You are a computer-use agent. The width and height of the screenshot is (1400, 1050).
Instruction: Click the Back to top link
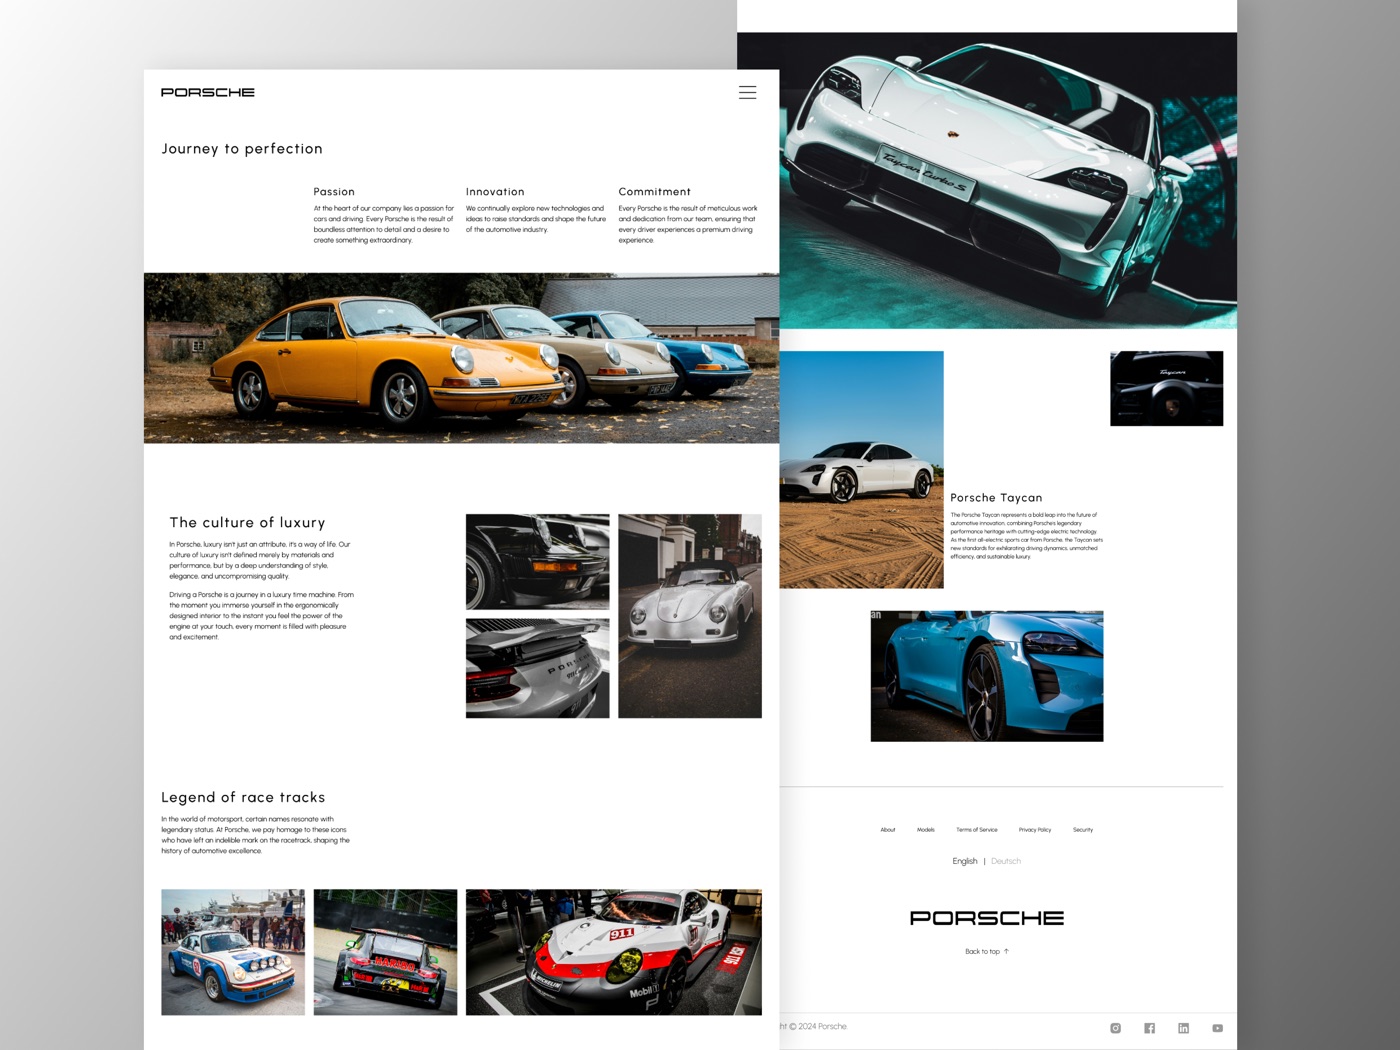(x=987, y=952)
